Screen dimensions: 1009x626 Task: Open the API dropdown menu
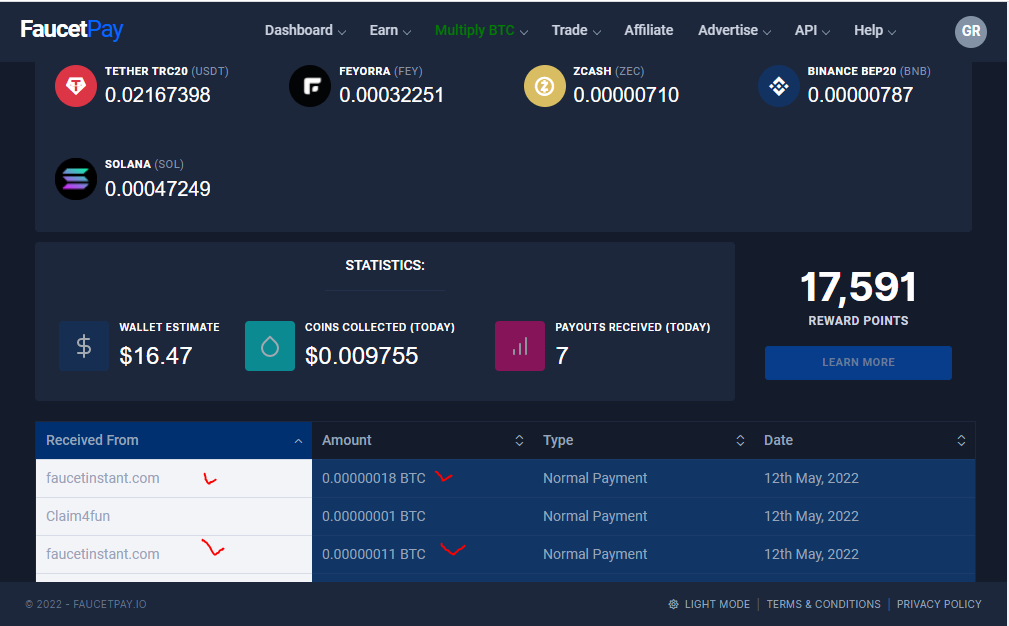coord(812,30)
